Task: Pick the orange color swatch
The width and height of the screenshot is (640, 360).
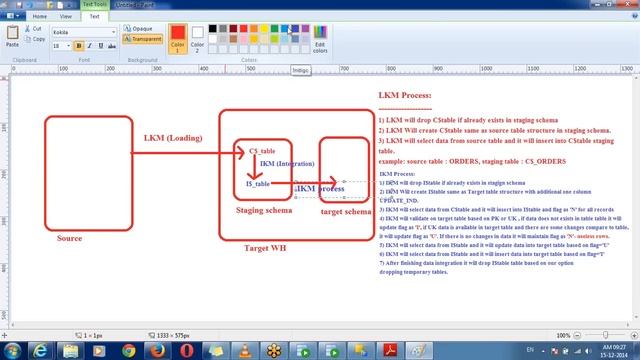Action: coord(254,28)
